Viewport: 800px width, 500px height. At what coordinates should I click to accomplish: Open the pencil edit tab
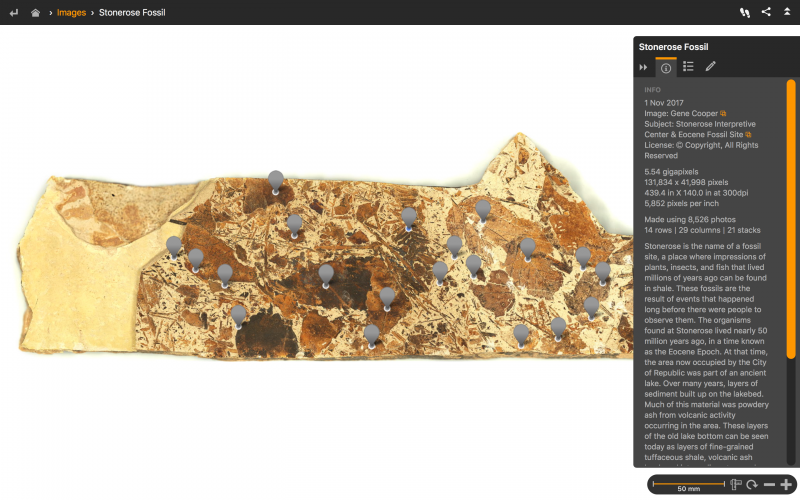pyautogui.click(x=711, y=67)
